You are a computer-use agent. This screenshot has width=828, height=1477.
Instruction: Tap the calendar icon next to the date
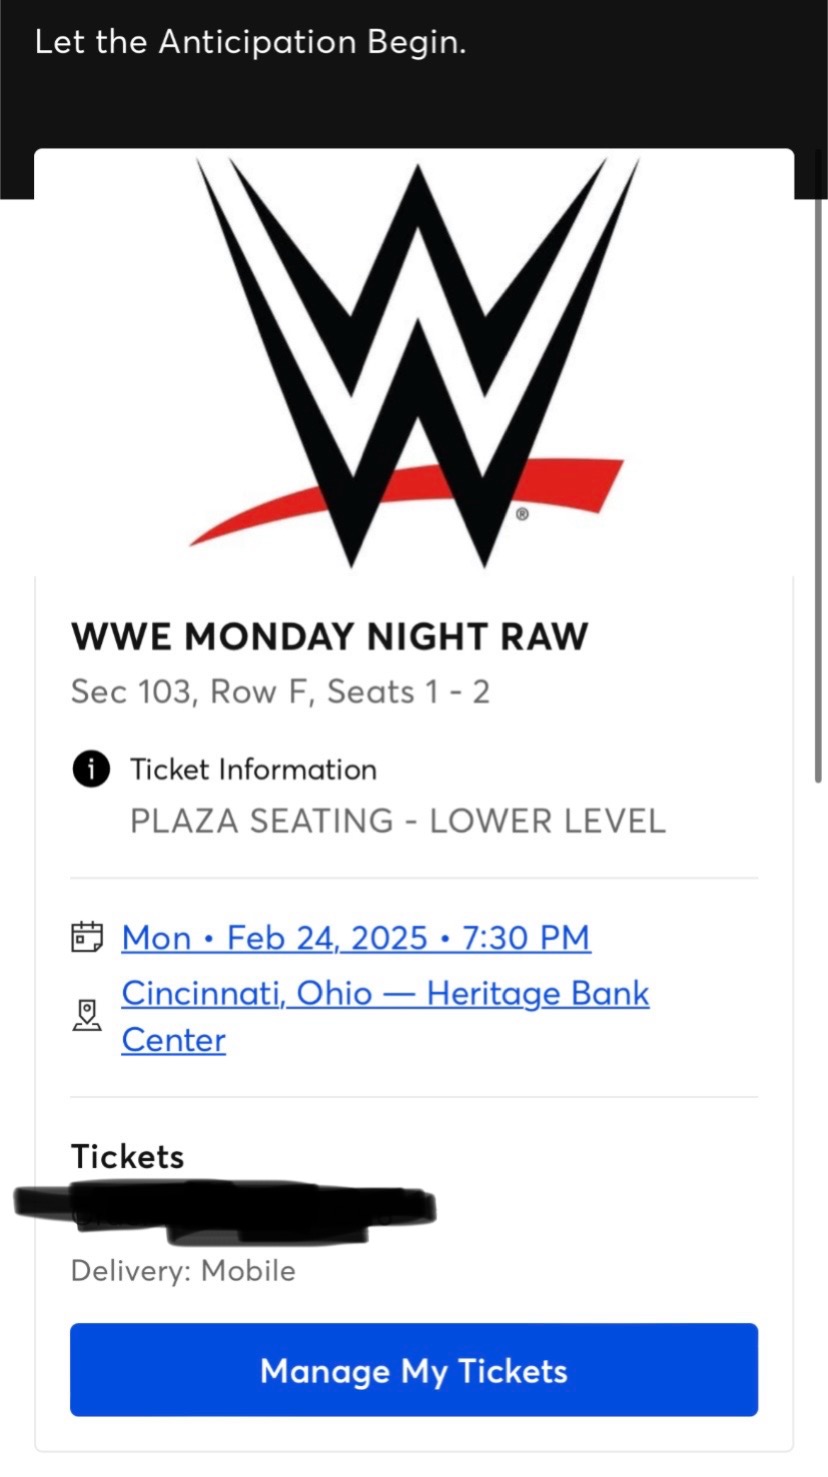87,937
